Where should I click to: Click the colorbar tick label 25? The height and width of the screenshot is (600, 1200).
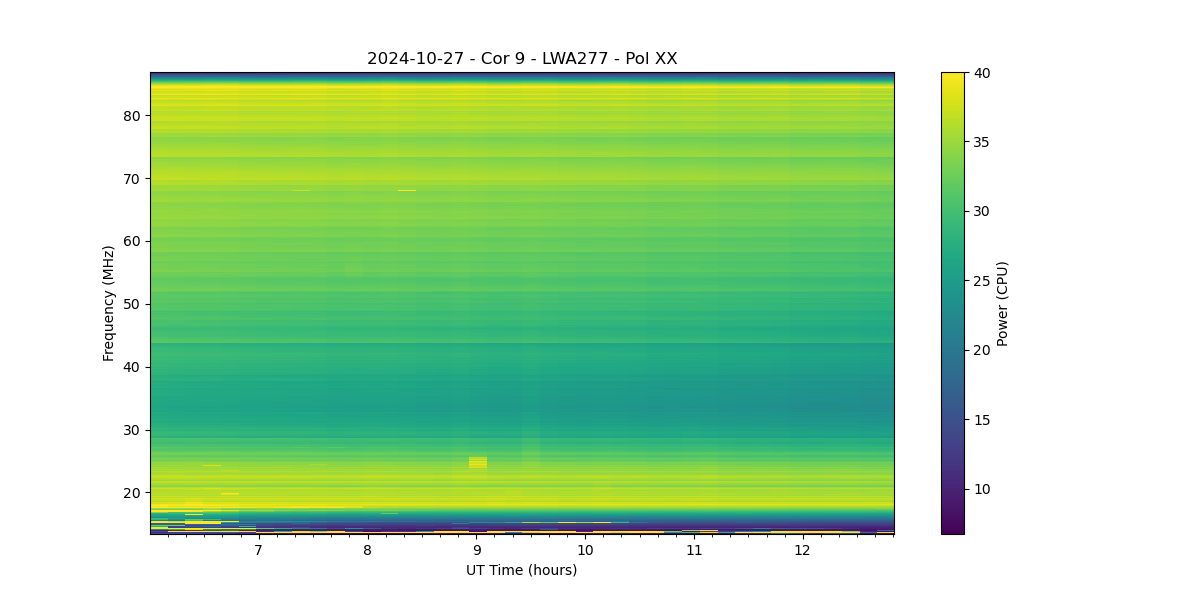(x=982, y=281)
